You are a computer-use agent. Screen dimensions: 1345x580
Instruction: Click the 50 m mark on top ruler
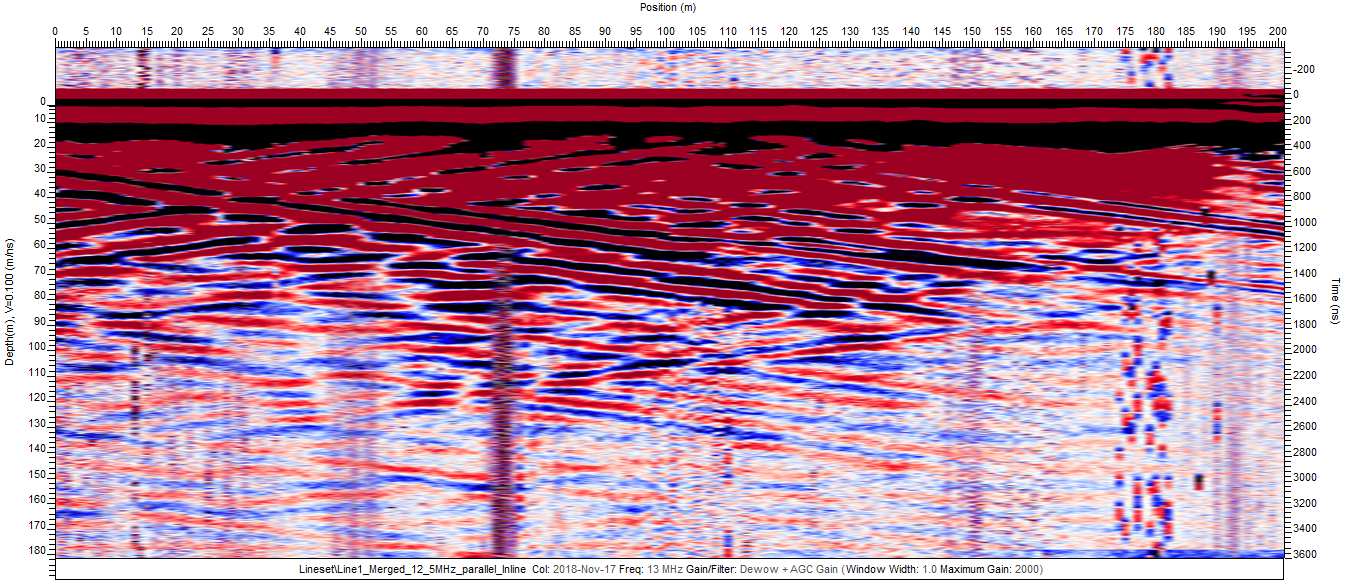pos(361,31)
